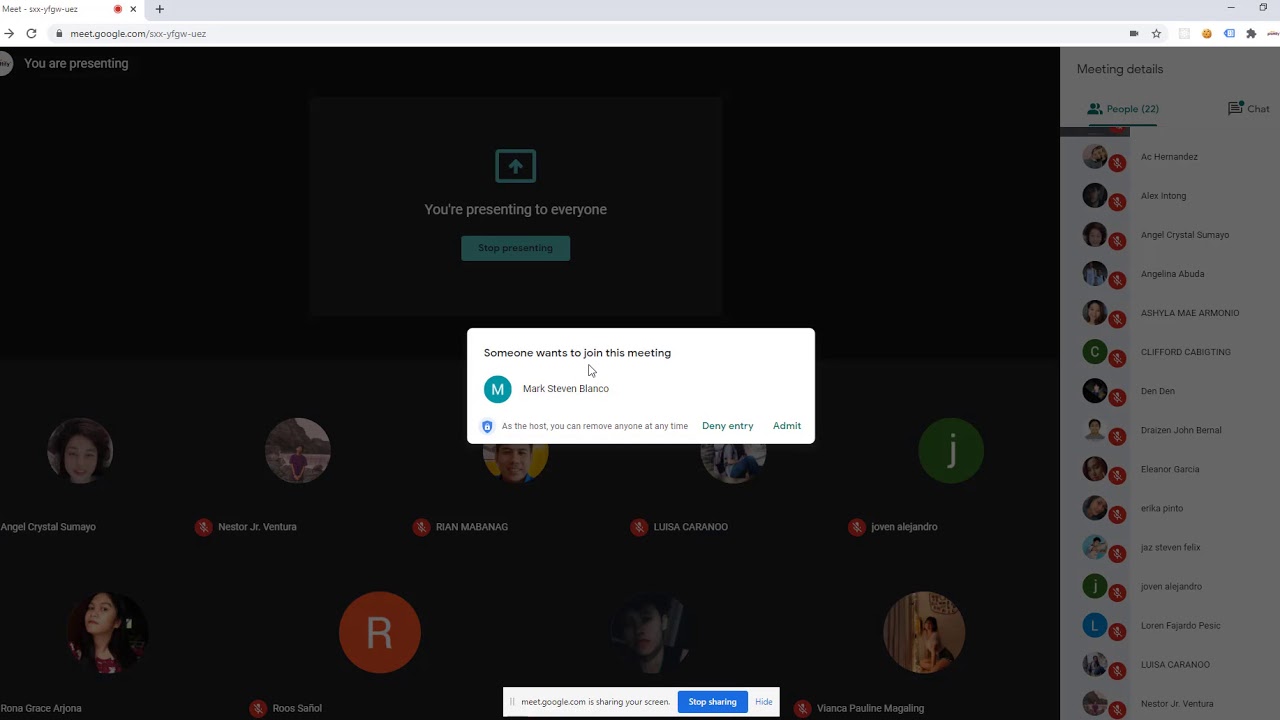Click Alex Intong's muted mic icon

coord(1118,202)
